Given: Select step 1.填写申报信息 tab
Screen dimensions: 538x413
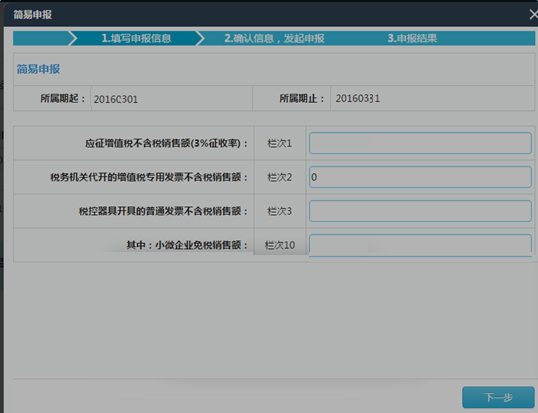Looking at the screenshot, I should click(136, 38).
